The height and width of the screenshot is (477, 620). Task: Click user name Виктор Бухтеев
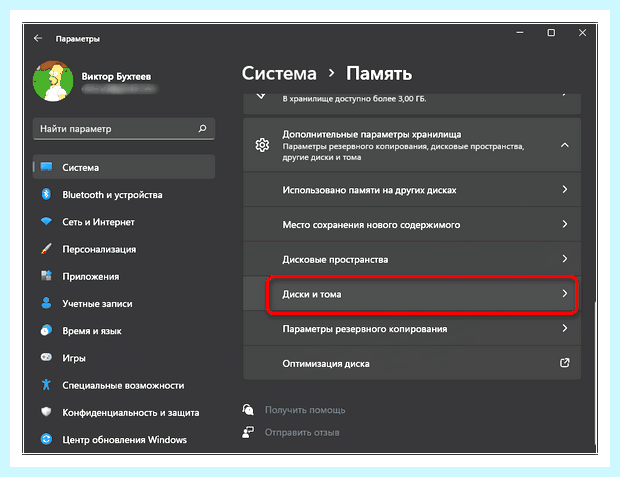(x=116, y=76)
